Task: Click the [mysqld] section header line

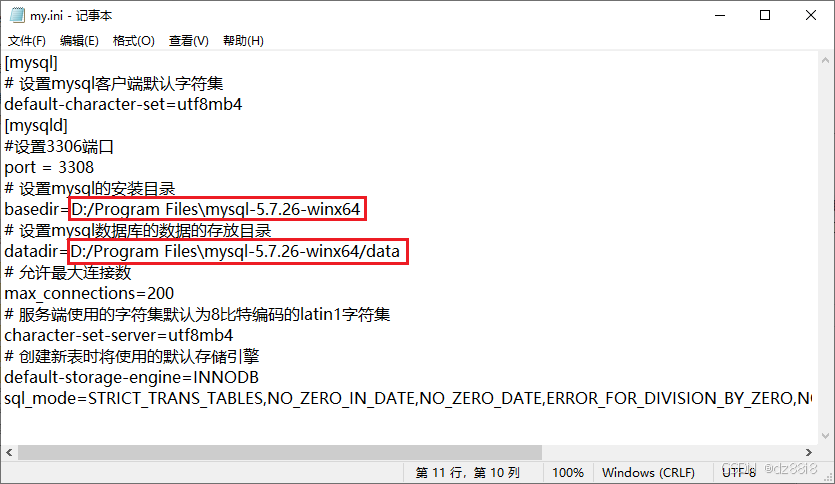Action: 36,126
